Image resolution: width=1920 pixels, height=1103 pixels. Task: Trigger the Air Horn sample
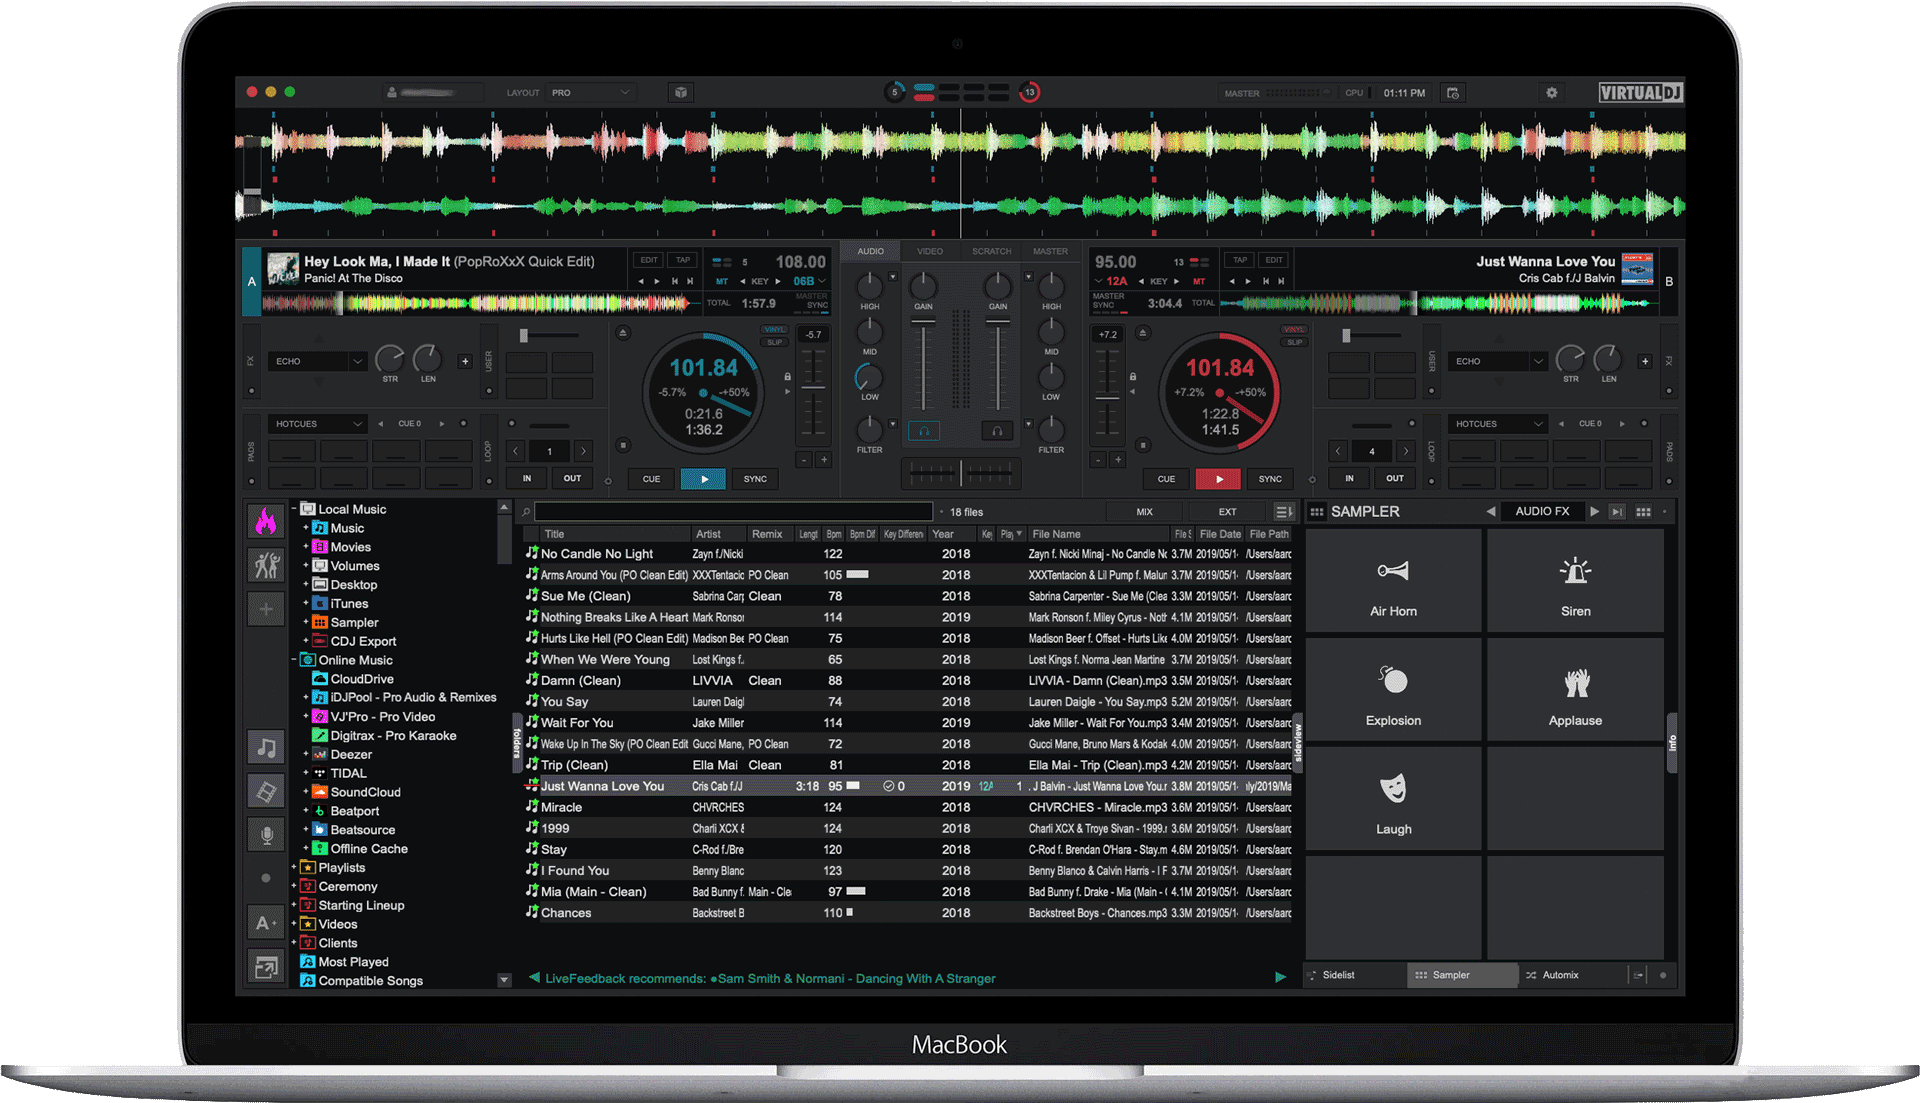click(x=1393, y=581)
